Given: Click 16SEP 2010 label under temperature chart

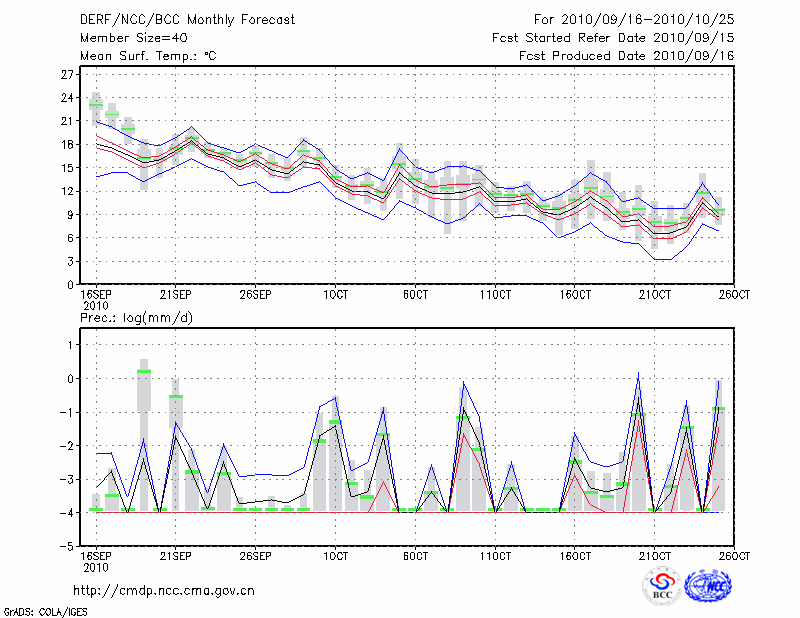Looking at the screenshot, I should 96,301.
